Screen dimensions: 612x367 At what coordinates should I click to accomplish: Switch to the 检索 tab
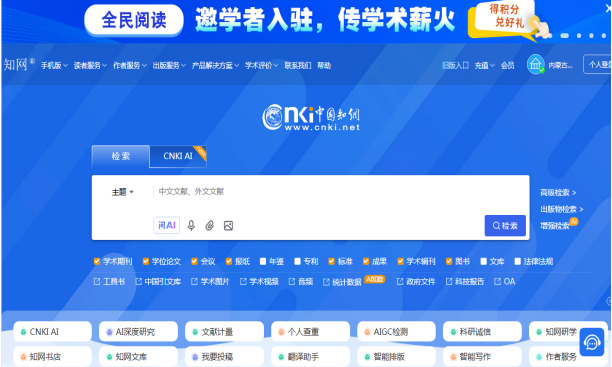coord(121,156)
